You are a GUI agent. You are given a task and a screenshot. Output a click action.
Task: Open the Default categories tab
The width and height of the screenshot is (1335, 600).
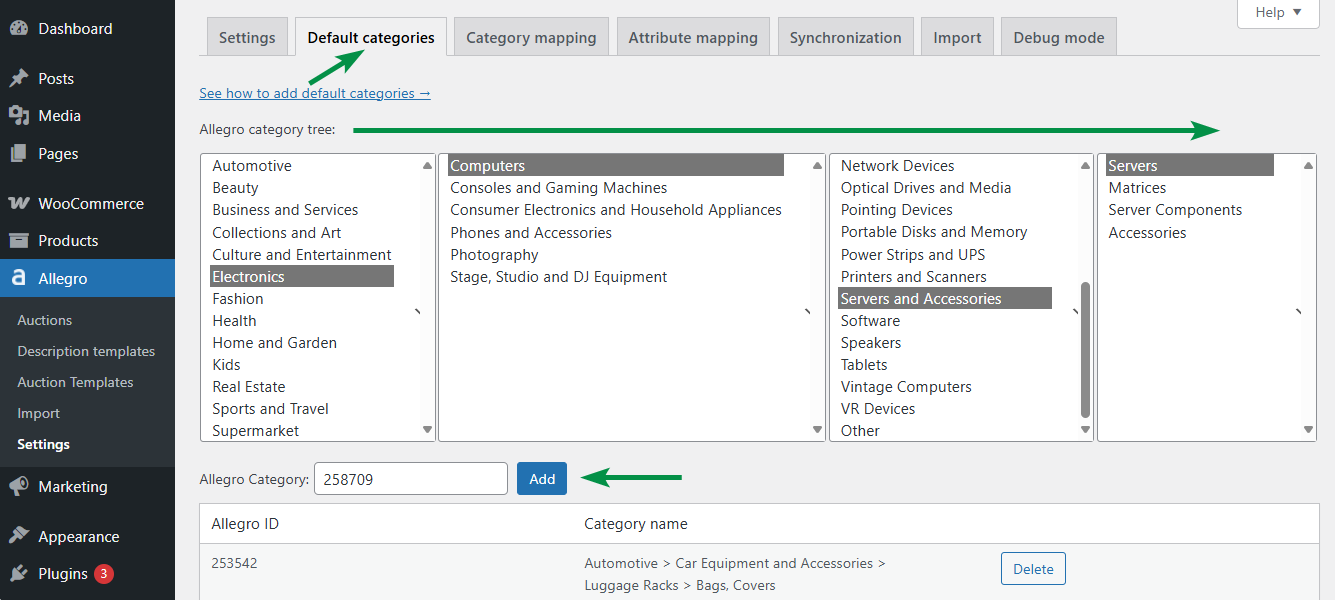point(371,37)
